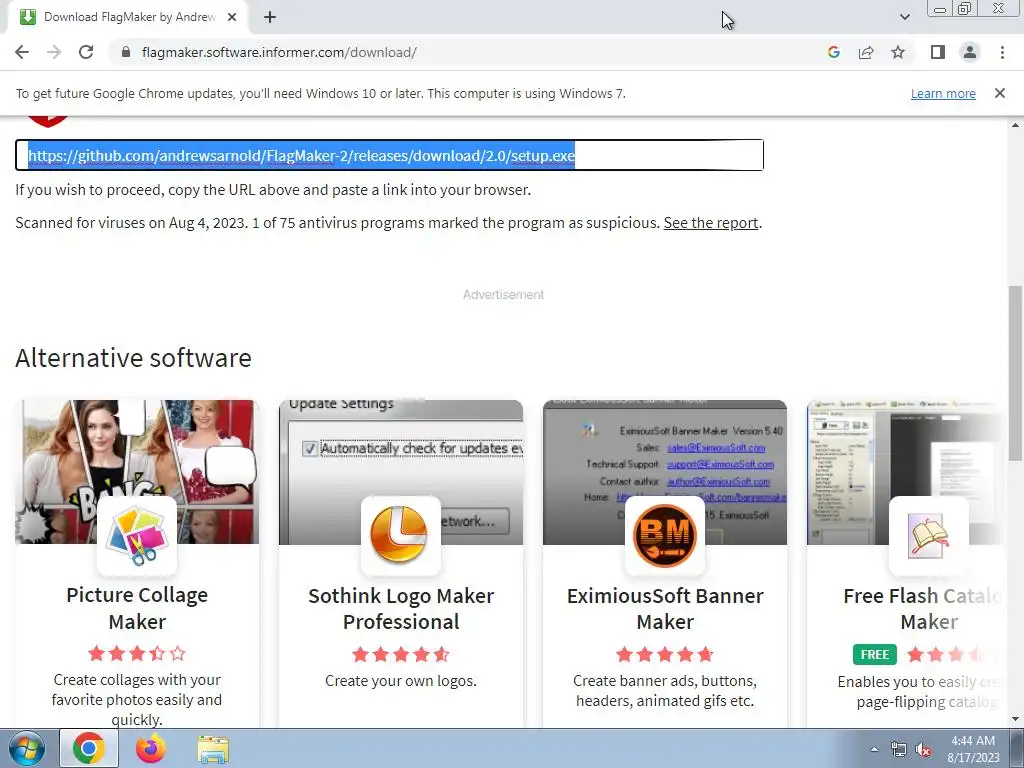
Task: Open the Sothink Logo Maker screenshot
Action: pyautogui.click(x=401, y=472)
